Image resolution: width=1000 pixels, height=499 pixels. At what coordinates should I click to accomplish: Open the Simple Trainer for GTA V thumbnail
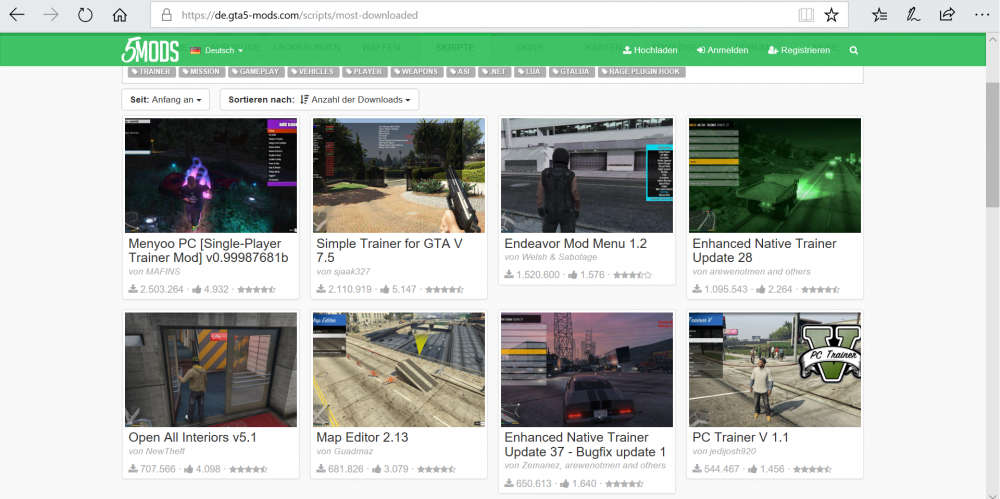(399, 175)
